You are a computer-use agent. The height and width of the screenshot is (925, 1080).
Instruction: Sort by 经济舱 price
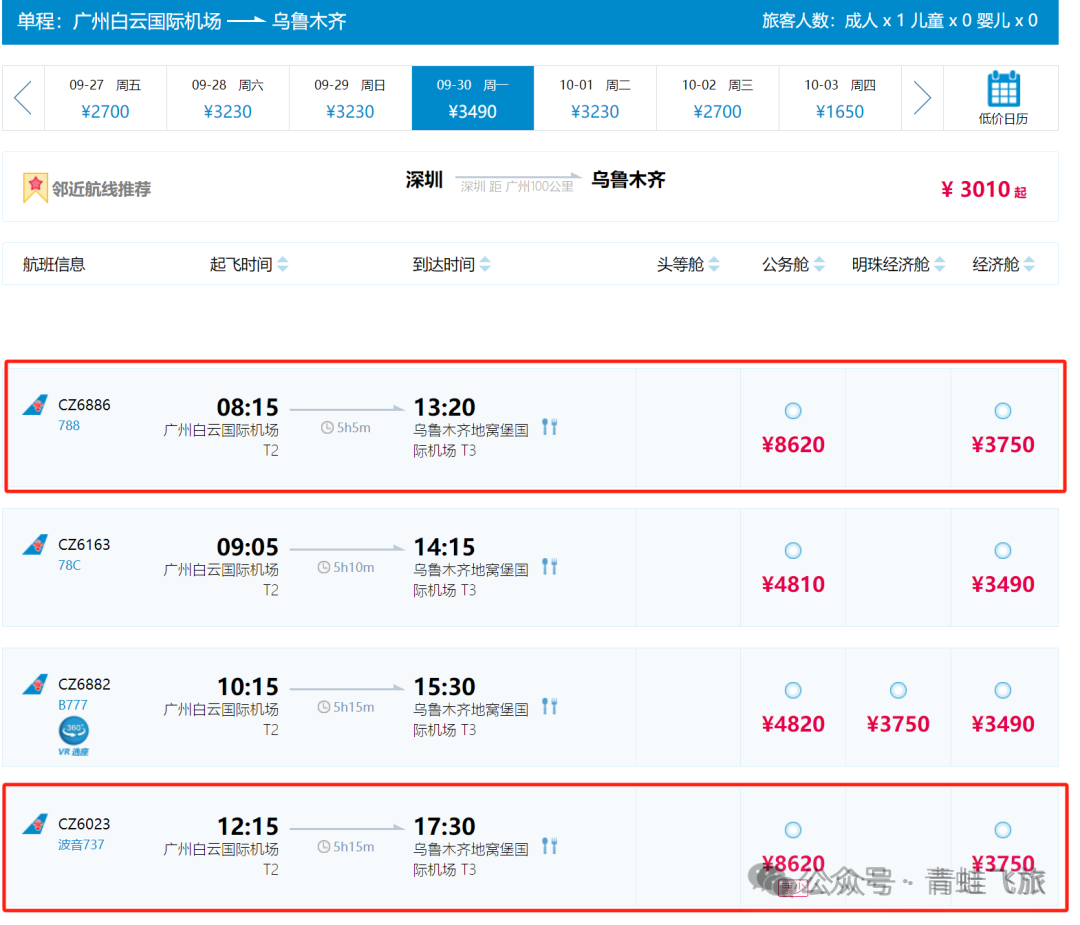998,264
